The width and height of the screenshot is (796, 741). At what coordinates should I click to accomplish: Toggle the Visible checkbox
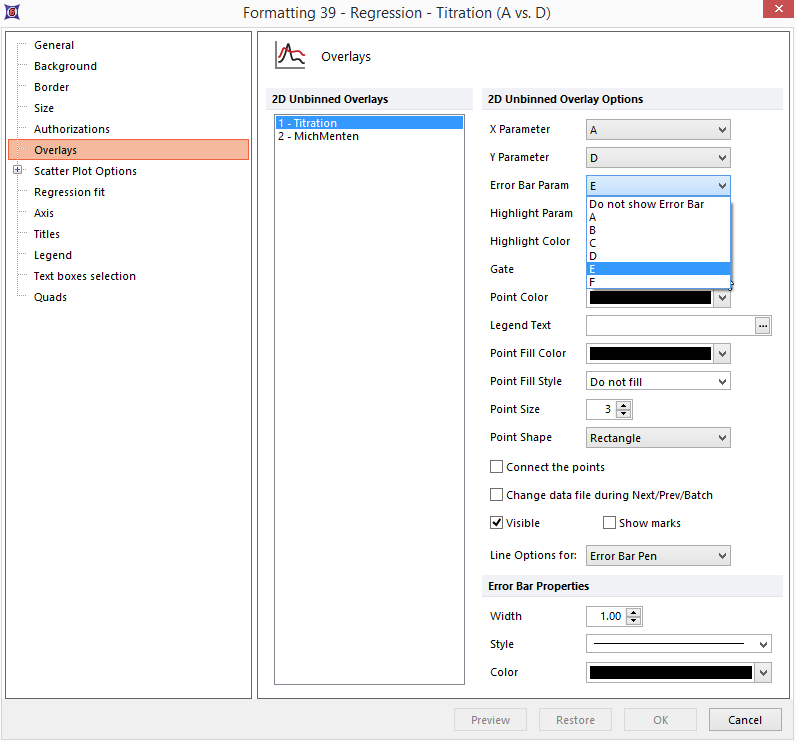pyautogui.click(x=497, y=523)
